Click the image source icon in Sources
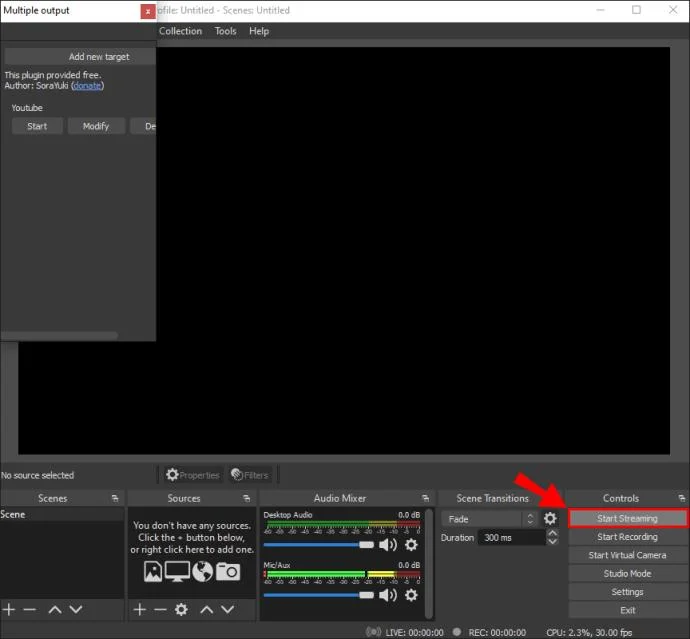 [153, 572]
